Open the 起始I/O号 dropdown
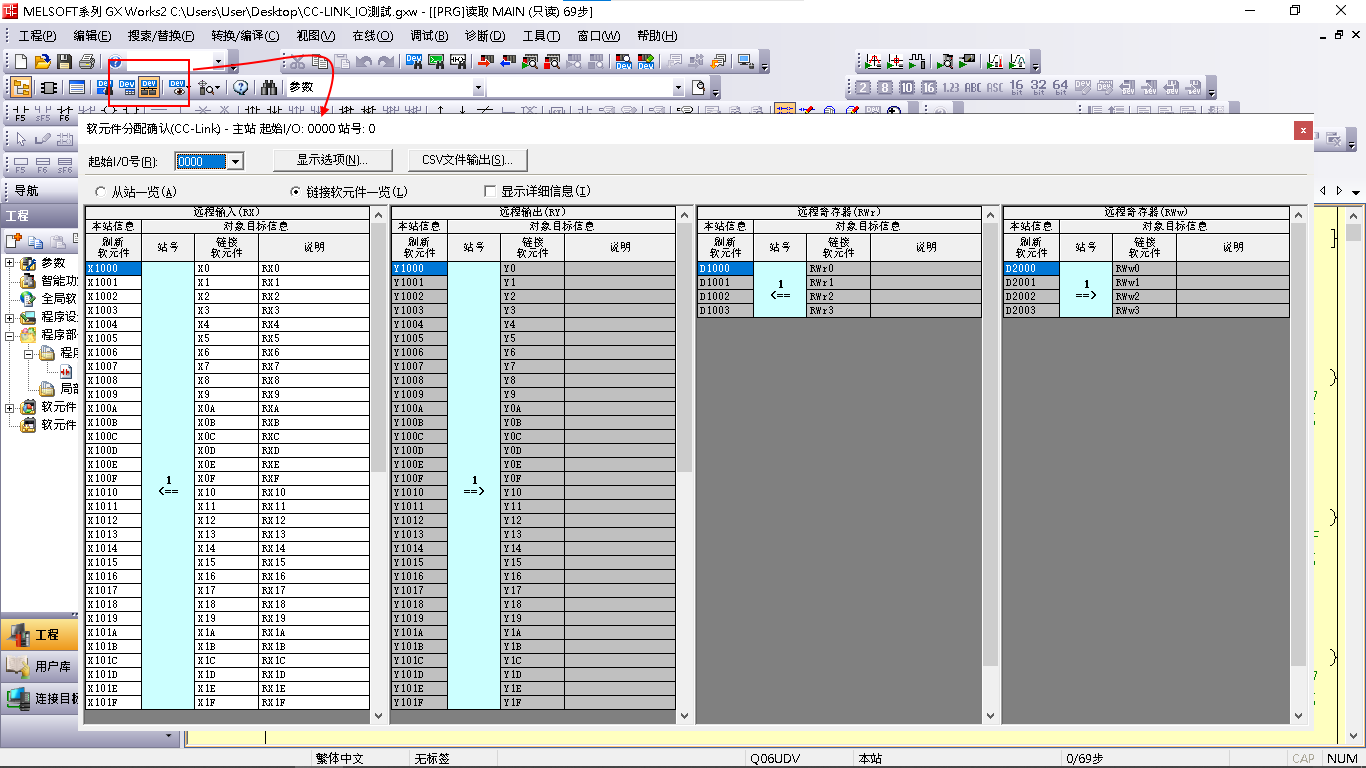The image size is (1366, 768). 235,161
